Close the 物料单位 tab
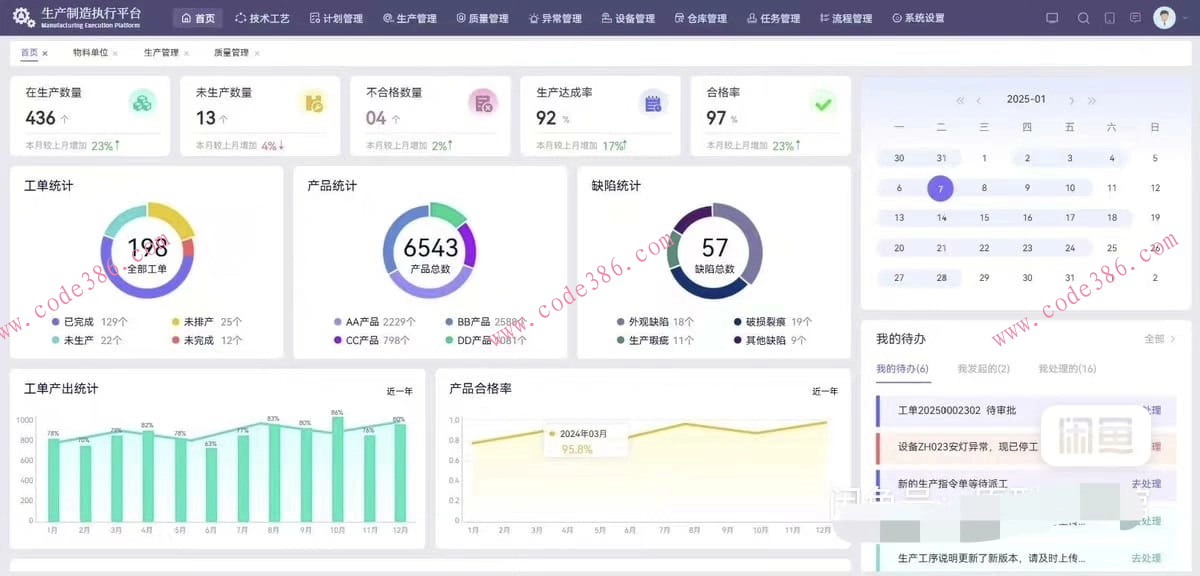The image size is (1200, 576). (113, 52)
